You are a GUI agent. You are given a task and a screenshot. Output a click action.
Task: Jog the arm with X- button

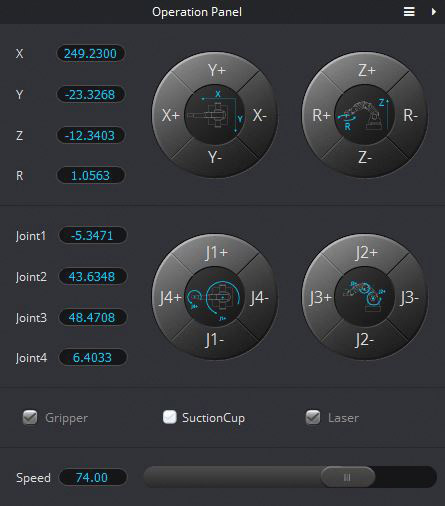260,115
